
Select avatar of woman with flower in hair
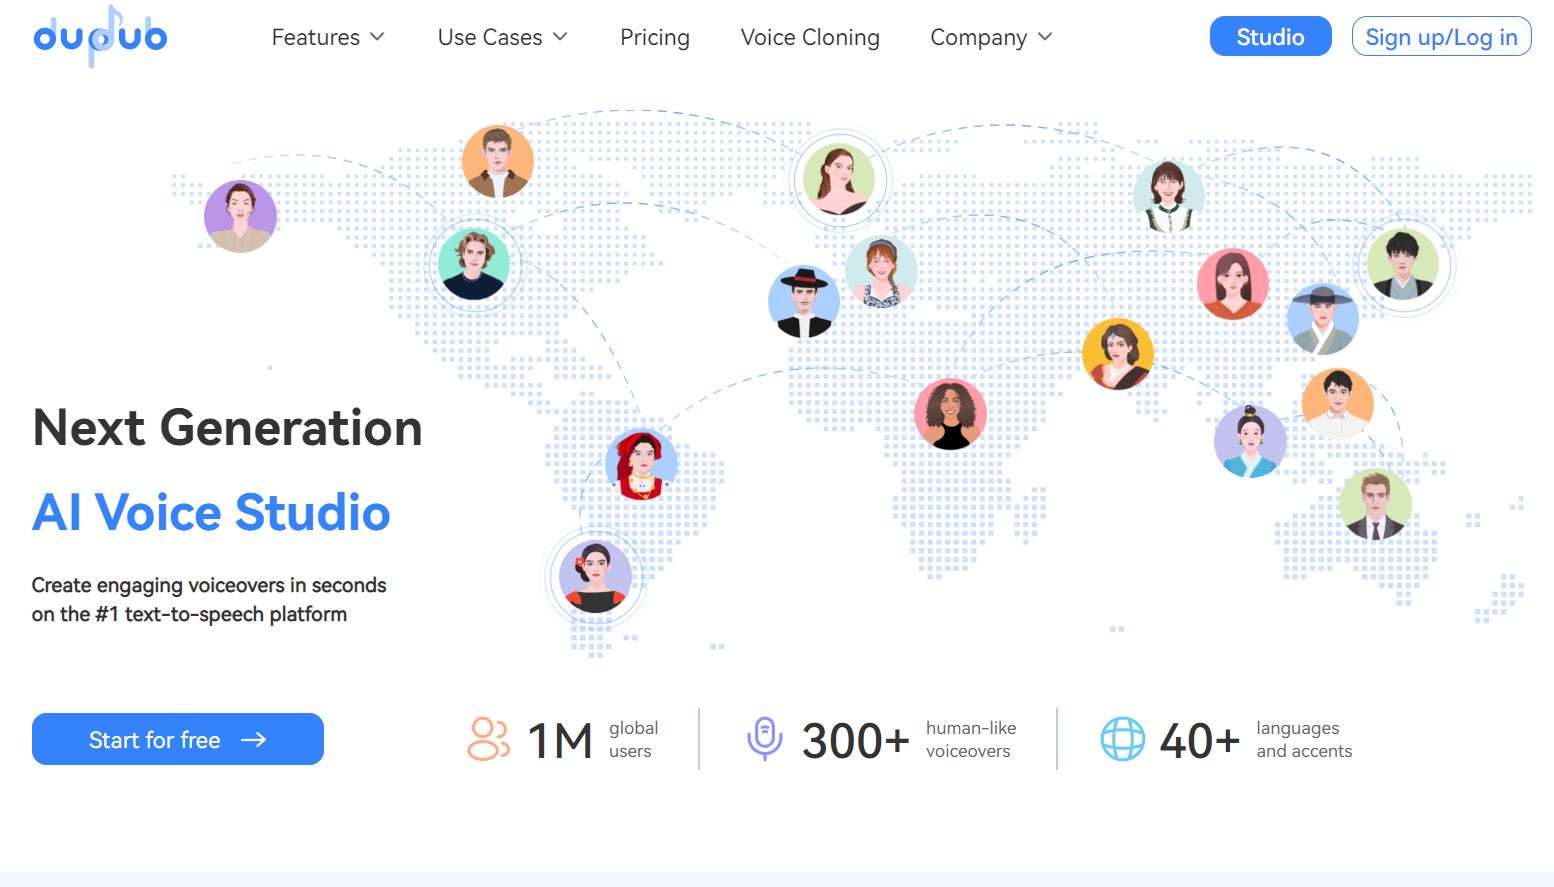[x=595, y=577]
